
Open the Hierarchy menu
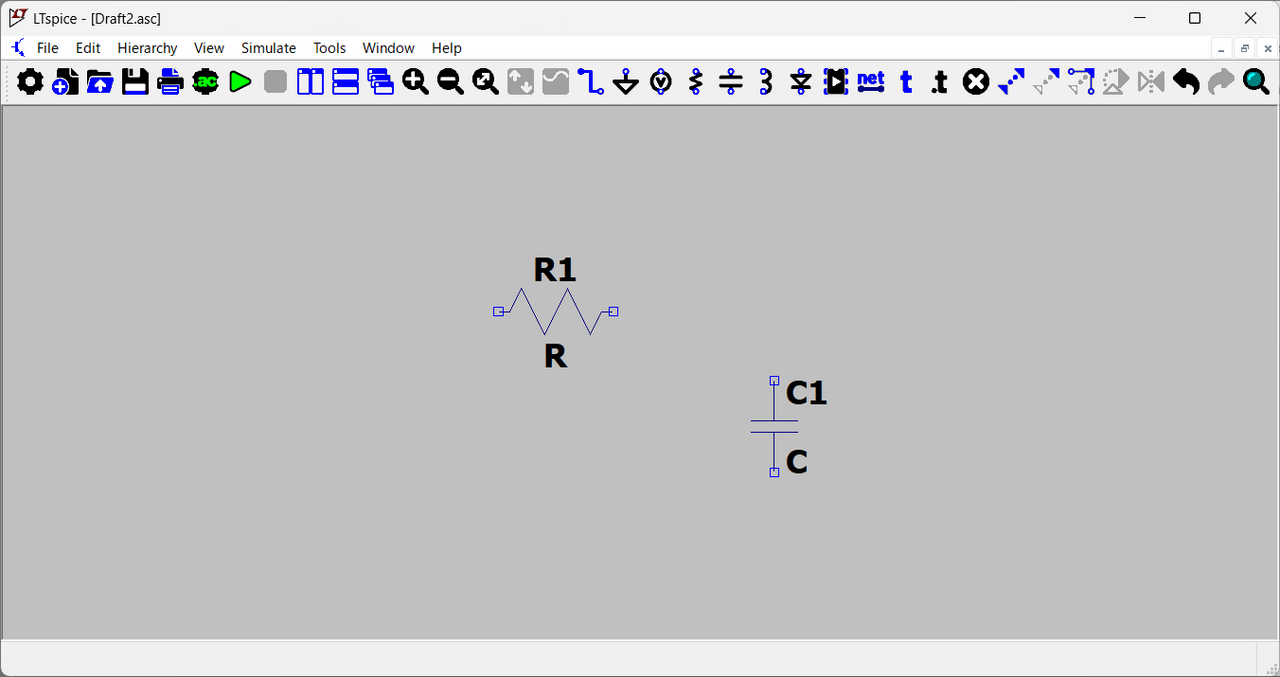coord(147,48)
